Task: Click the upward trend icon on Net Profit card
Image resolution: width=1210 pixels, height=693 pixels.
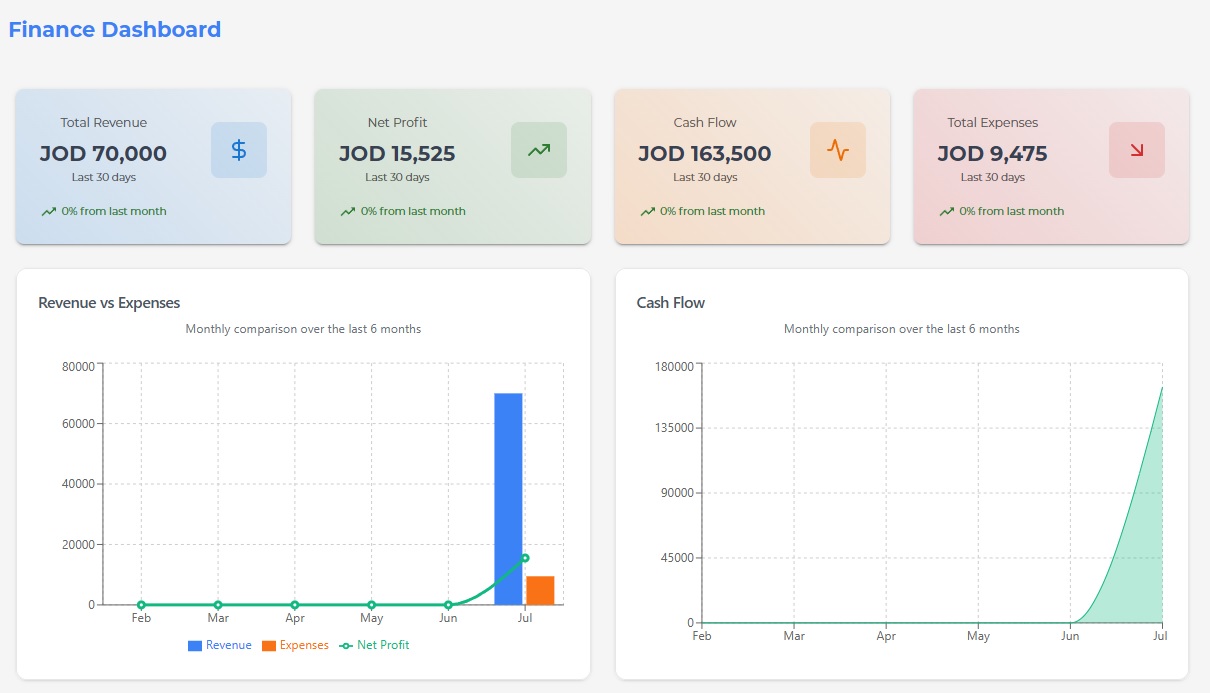Action: pyautogui.click(x=538, y=148)
